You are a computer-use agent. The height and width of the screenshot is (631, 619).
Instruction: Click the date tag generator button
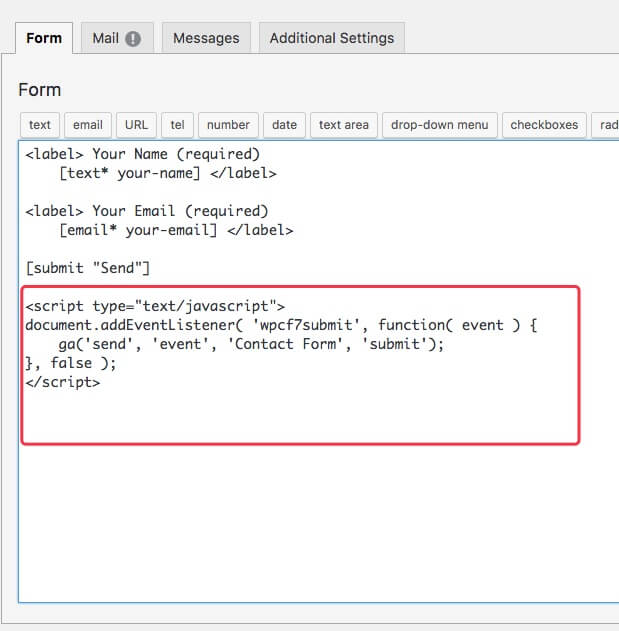coord(284,125)
